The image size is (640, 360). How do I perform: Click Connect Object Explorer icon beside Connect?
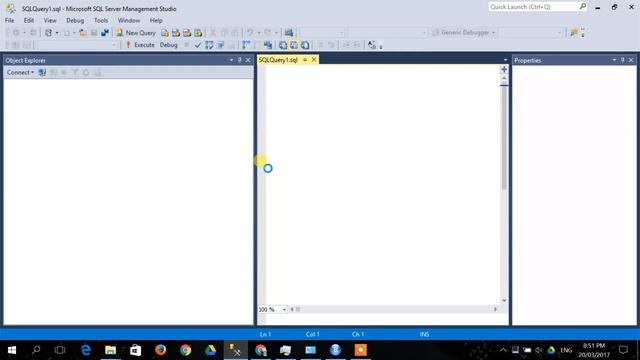(x=42, y=72)
